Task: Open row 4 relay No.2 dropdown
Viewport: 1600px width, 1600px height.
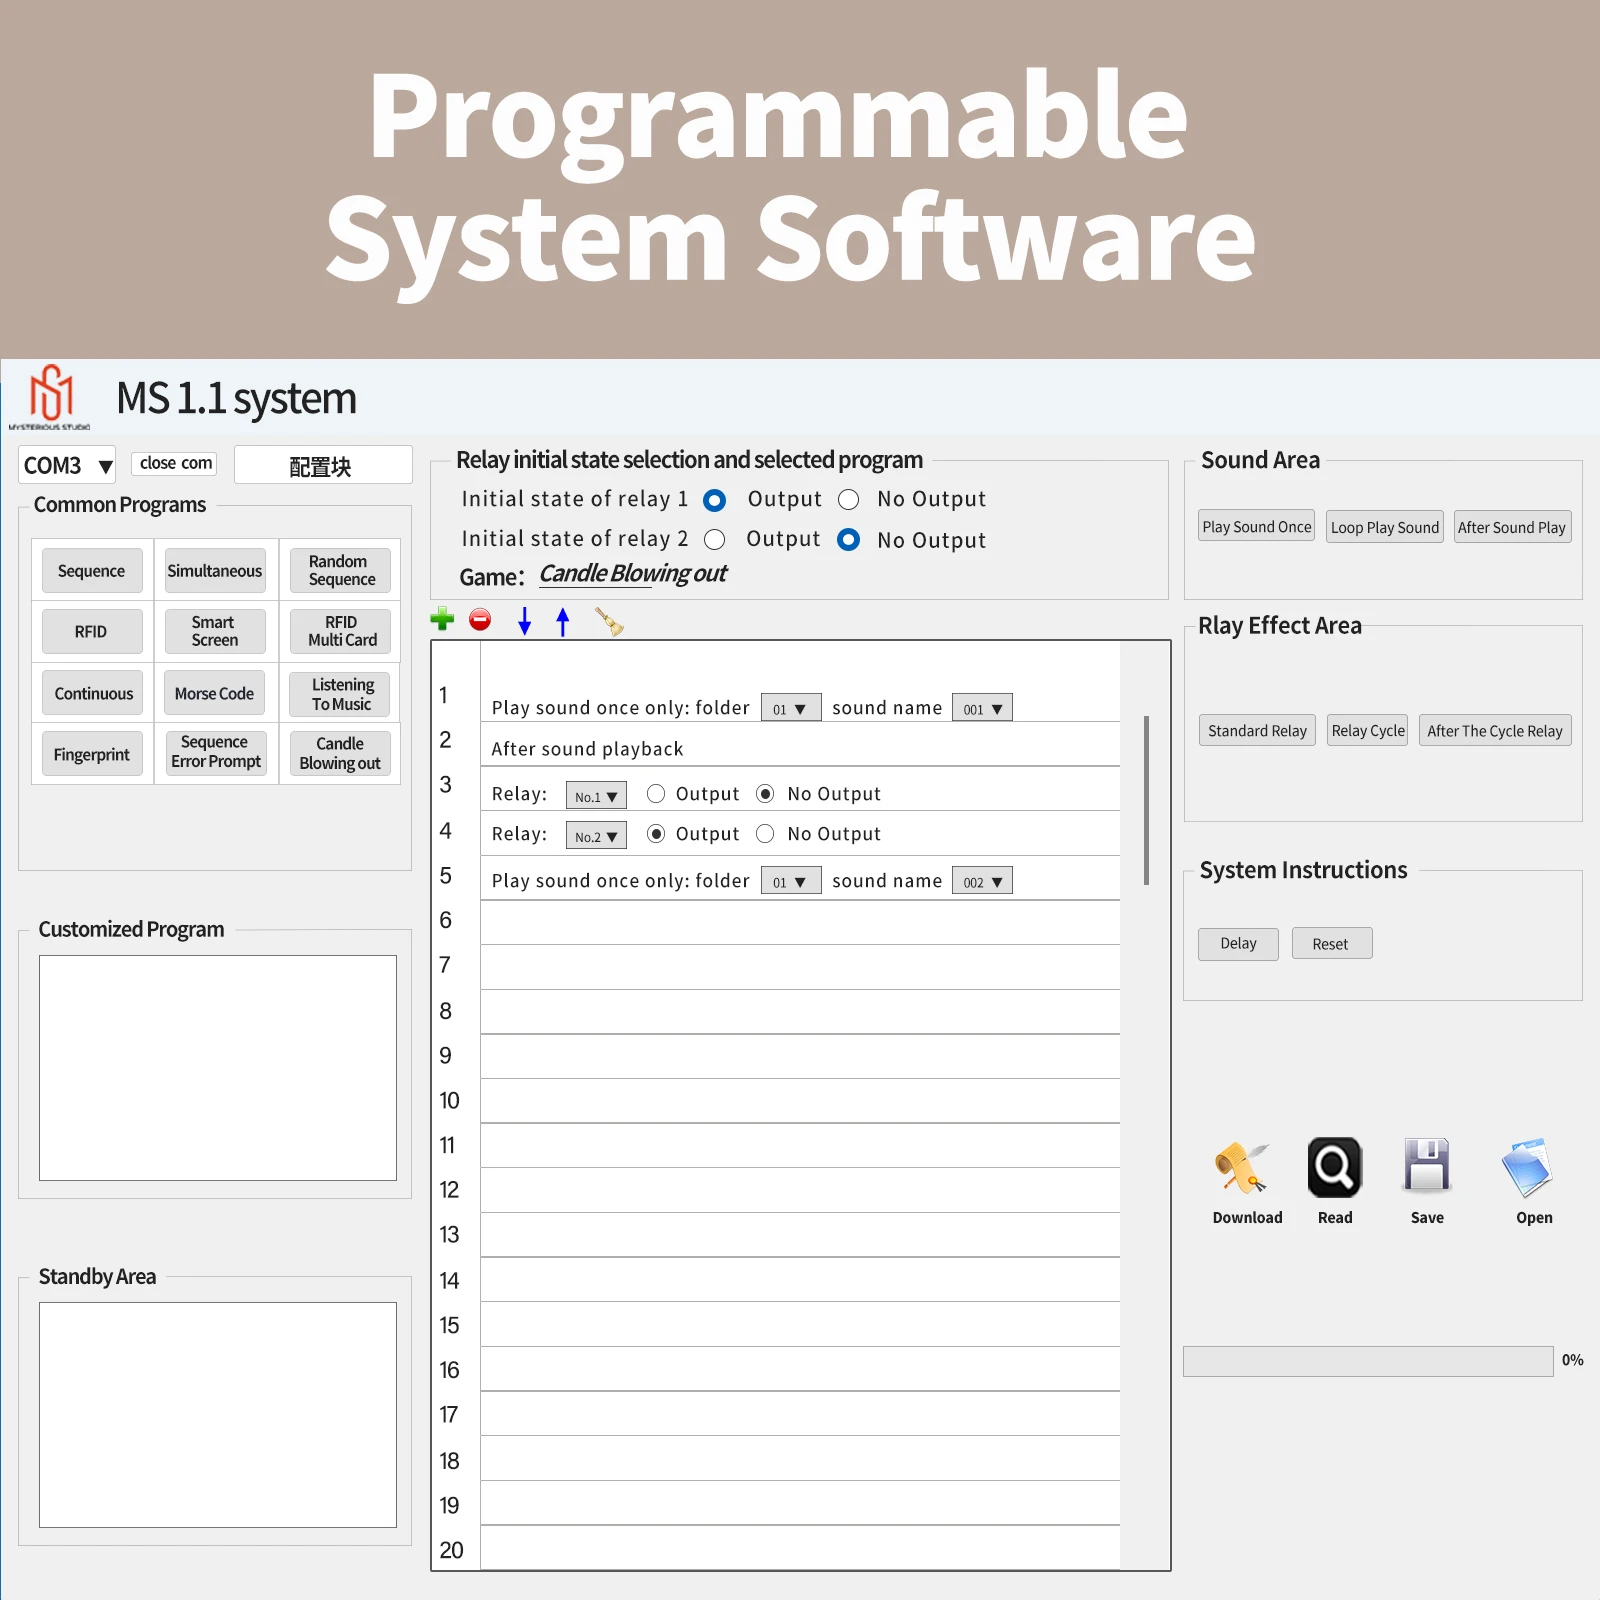Action: (x=596, y=836)
